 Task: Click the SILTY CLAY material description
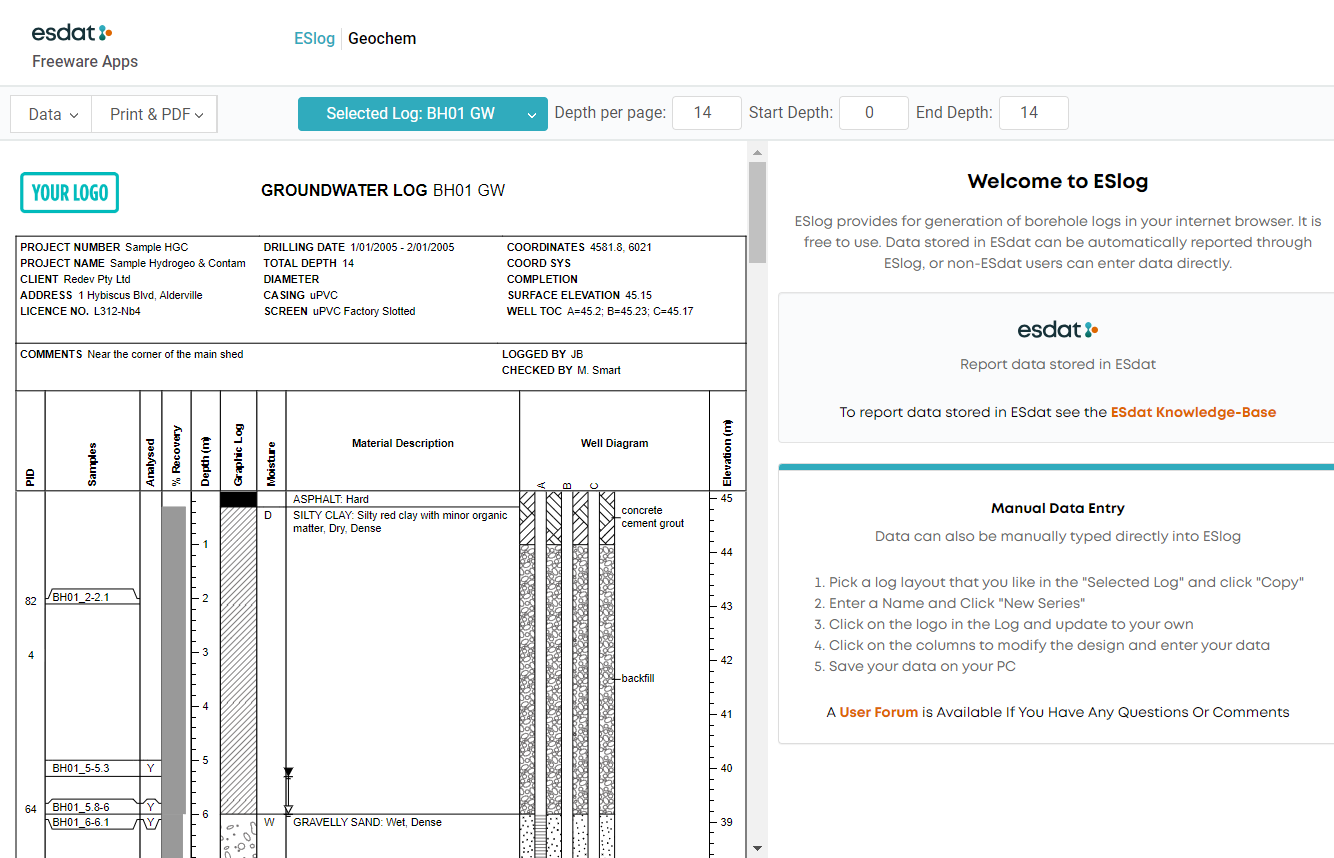coord(400,522)
